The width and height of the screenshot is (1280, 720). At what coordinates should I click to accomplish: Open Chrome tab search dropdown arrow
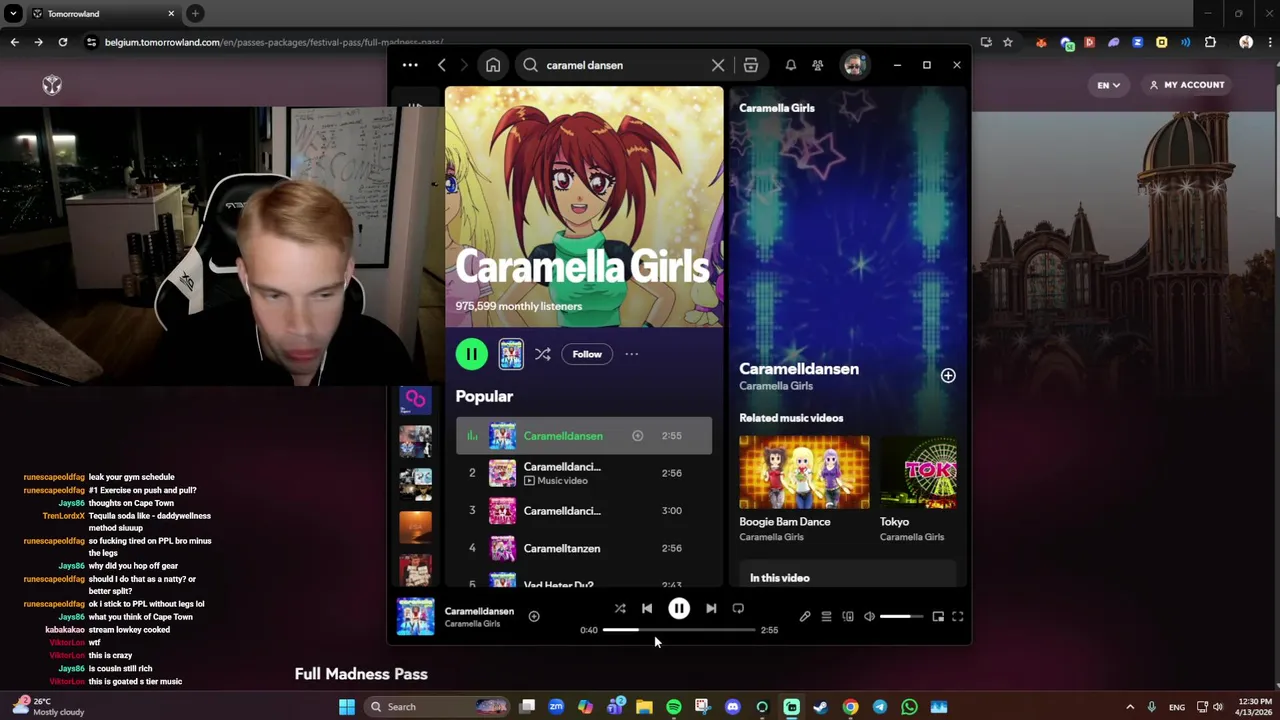click(13, 14)
